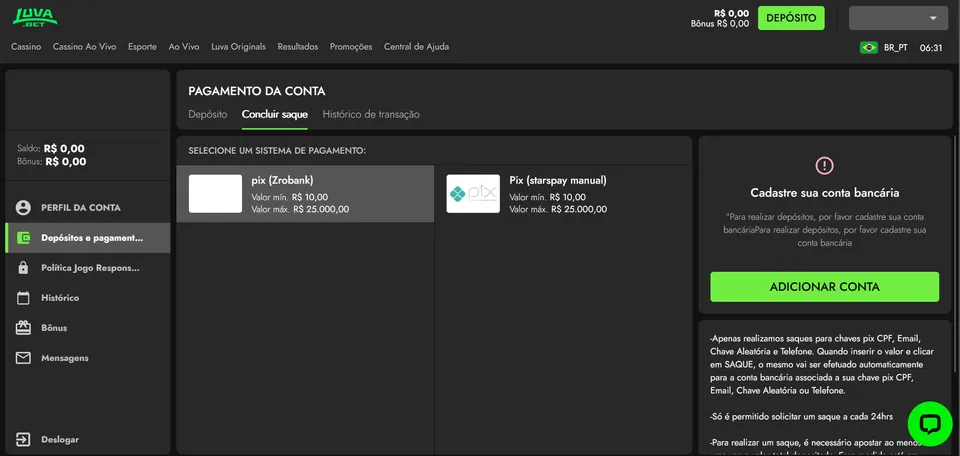960x456 pixels.
Task: Click the header Bônus R$ 0,00 text
Action: pyautogui.click(x=719, y=24)
